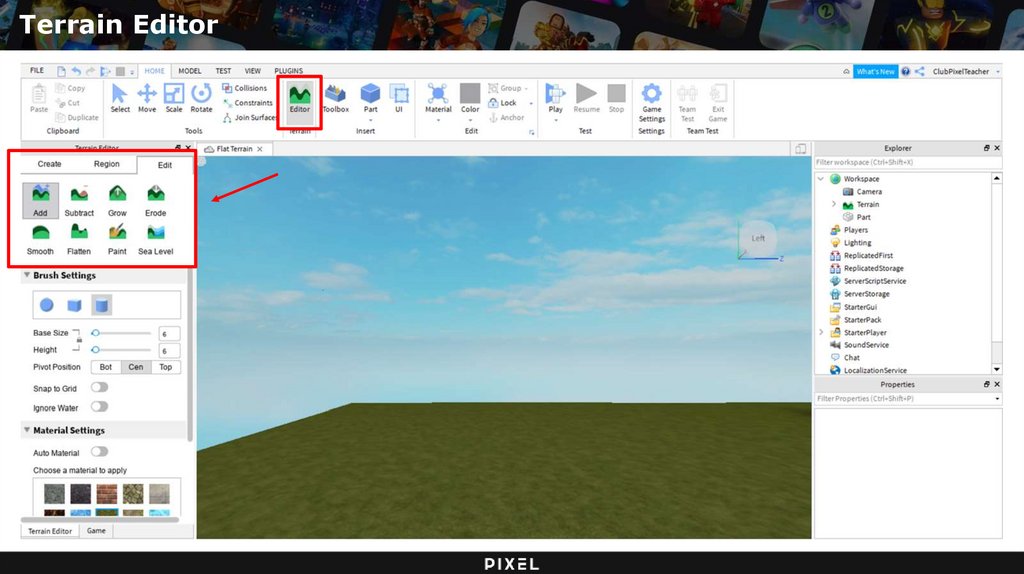
Task: Click the help question mark icon
Action: pyautogui.click(x=906, y=71)
